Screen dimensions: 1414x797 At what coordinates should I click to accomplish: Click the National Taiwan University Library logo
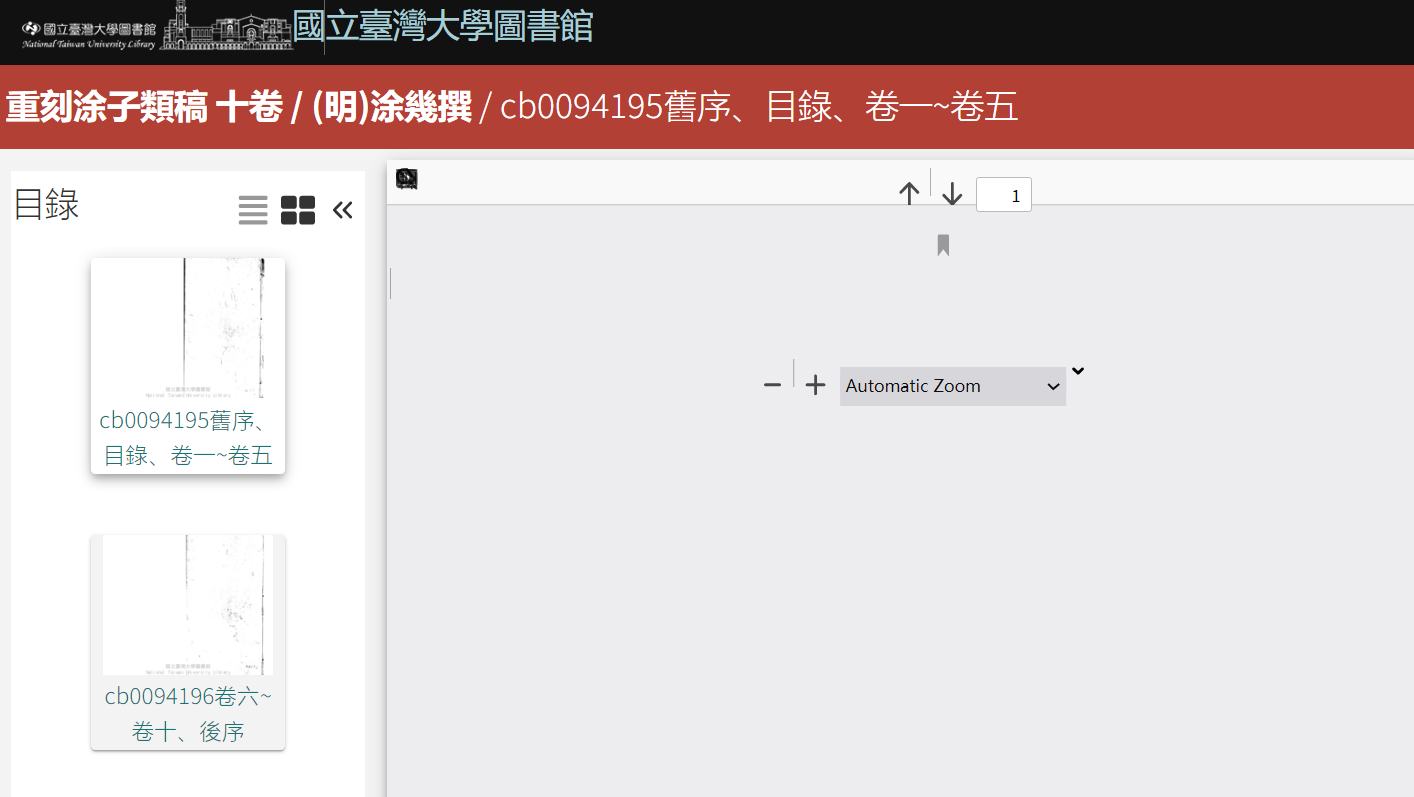click(x=89, y=35)
